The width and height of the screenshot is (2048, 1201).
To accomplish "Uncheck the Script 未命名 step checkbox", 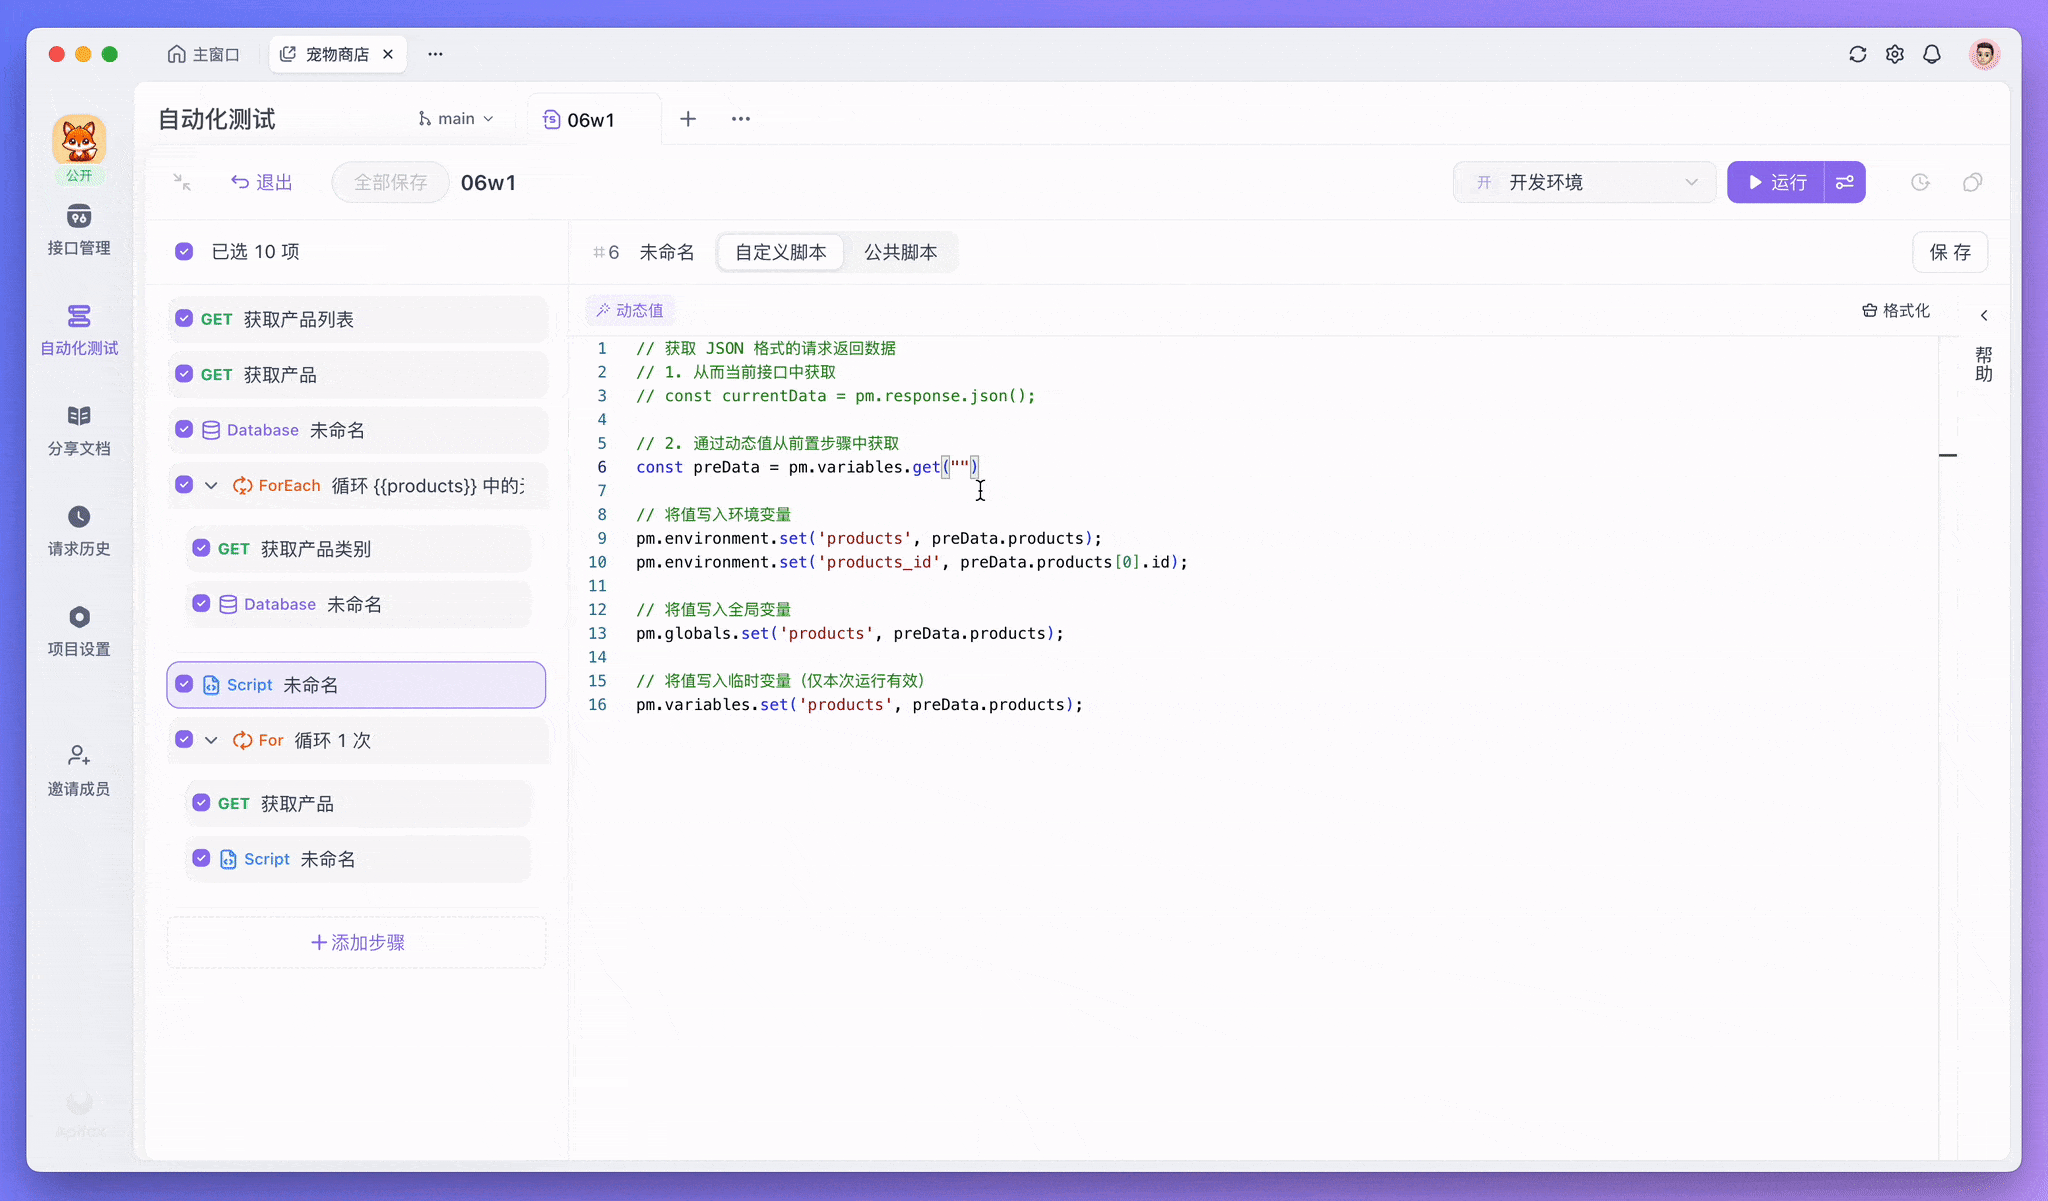I will tap(184, 684).
